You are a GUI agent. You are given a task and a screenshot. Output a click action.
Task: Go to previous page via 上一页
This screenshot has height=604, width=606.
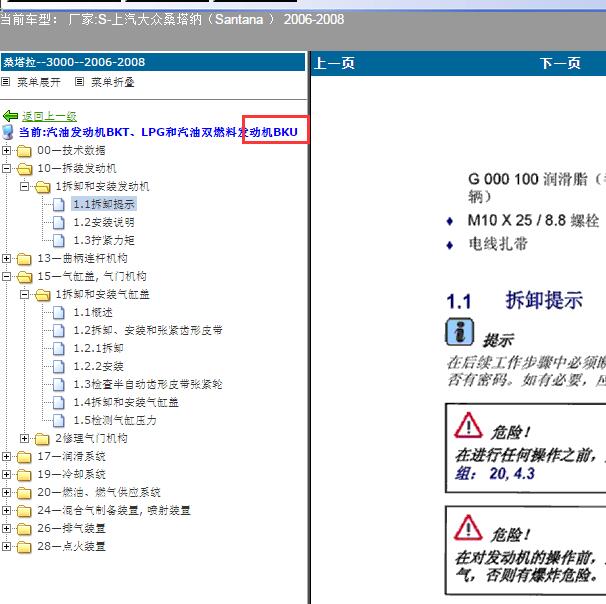pos(334,63)
